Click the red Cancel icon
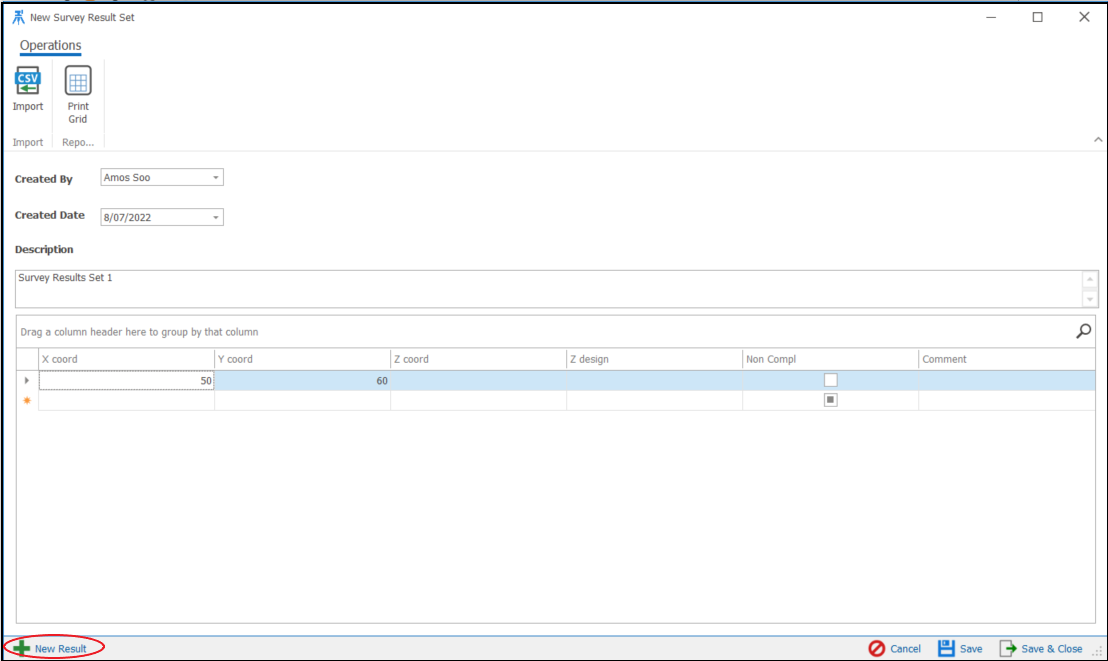The width and height of the screenshot is (1108, 661). (876, 648)
